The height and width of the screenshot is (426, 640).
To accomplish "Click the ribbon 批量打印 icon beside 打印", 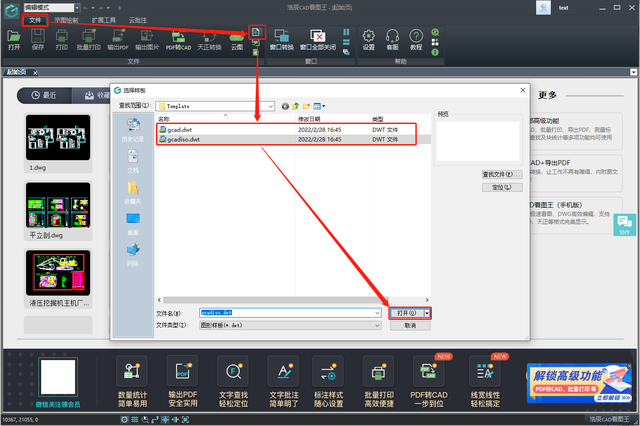I will pyautogui.click(x=89, y=40).
